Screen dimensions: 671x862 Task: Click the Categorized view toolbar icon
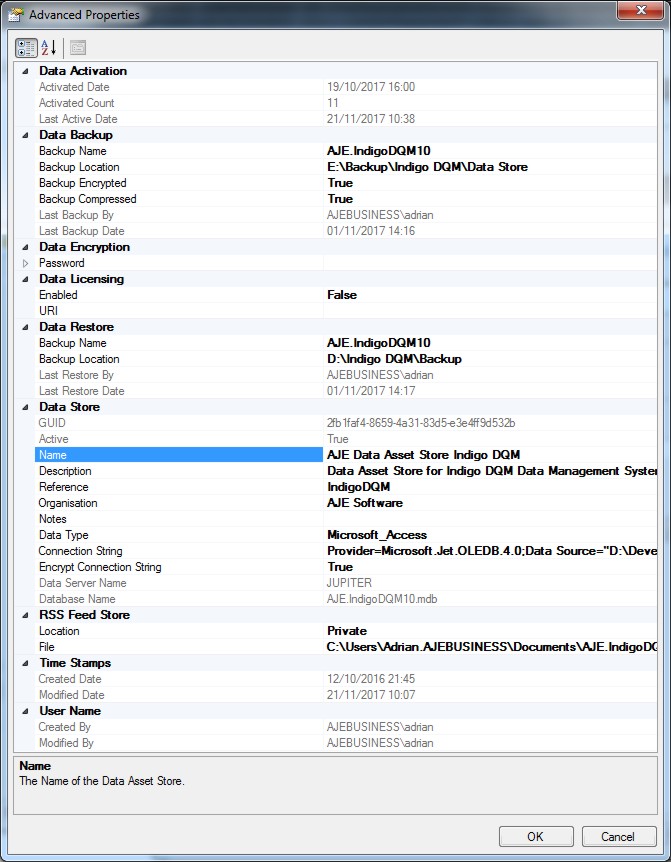[x=26, y=48]
